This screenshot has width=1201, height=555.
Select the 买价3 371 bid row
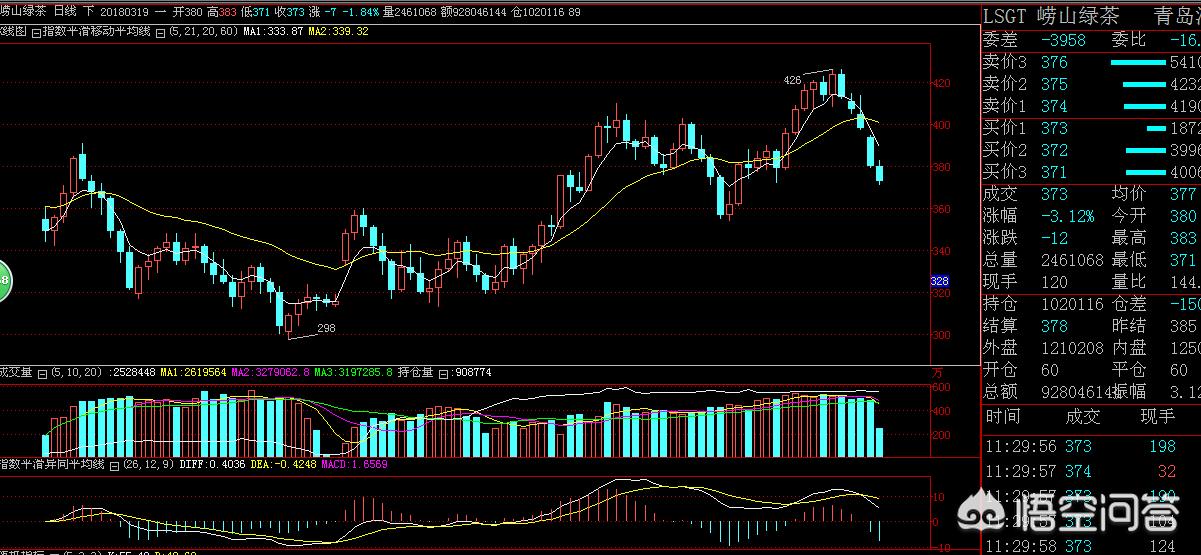coord(1091,172)
